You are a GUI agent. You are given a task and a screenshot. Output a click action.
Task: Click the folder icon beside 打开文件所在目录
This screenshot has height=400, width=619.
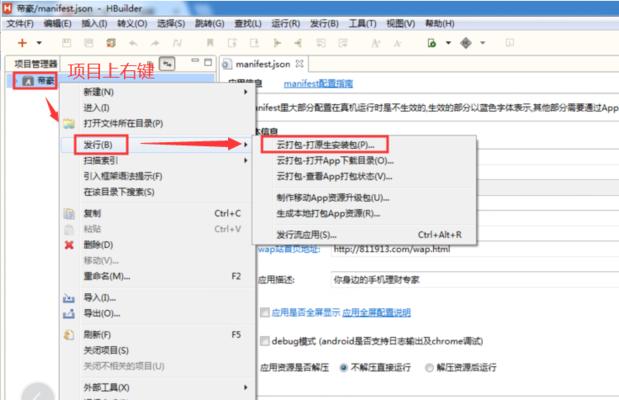point(69,123)
